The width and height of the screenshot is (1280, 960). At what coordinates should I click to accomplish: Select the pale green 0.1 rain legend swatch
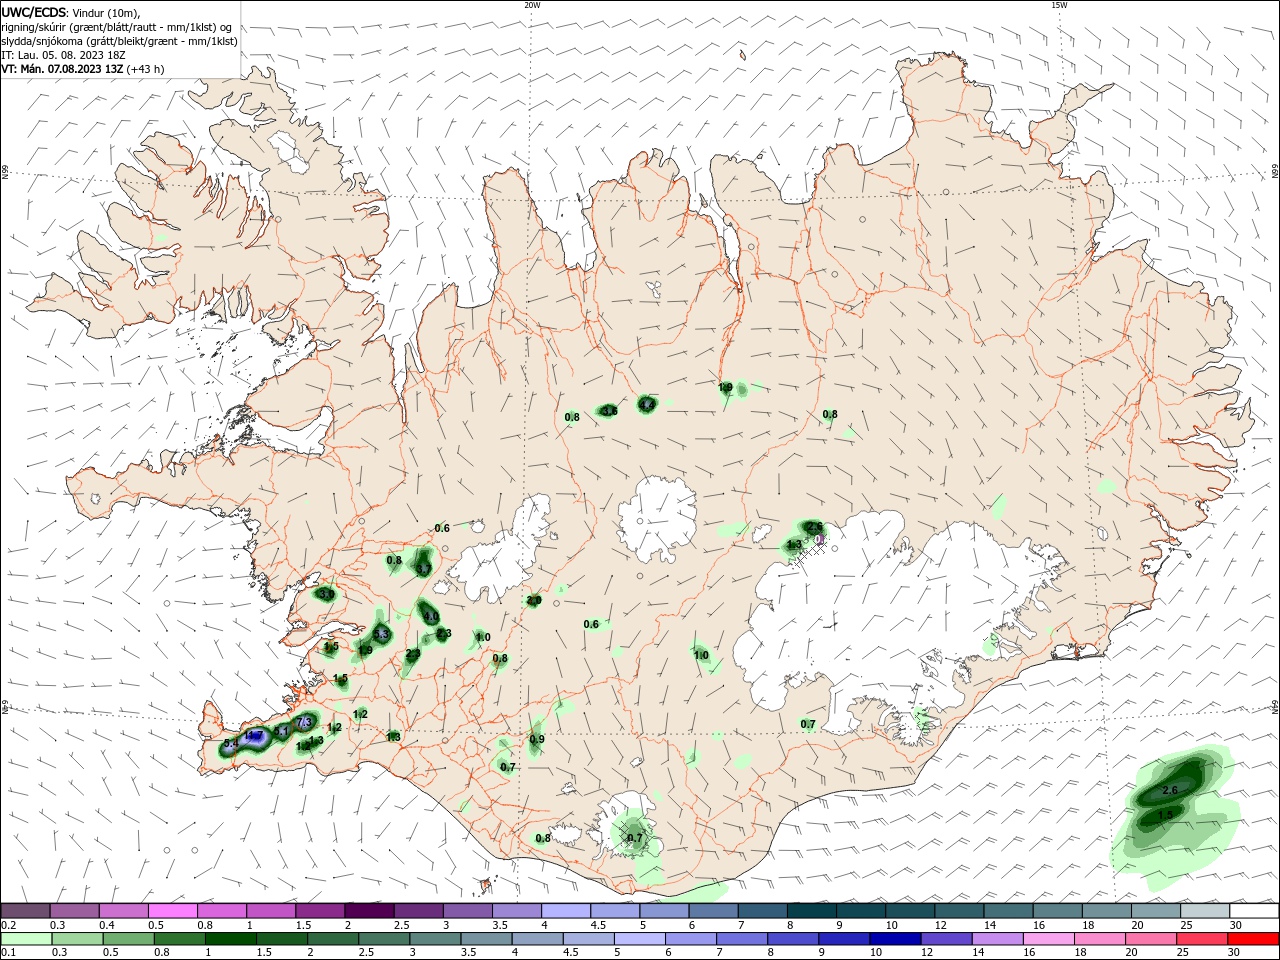(x=25, y=939)
